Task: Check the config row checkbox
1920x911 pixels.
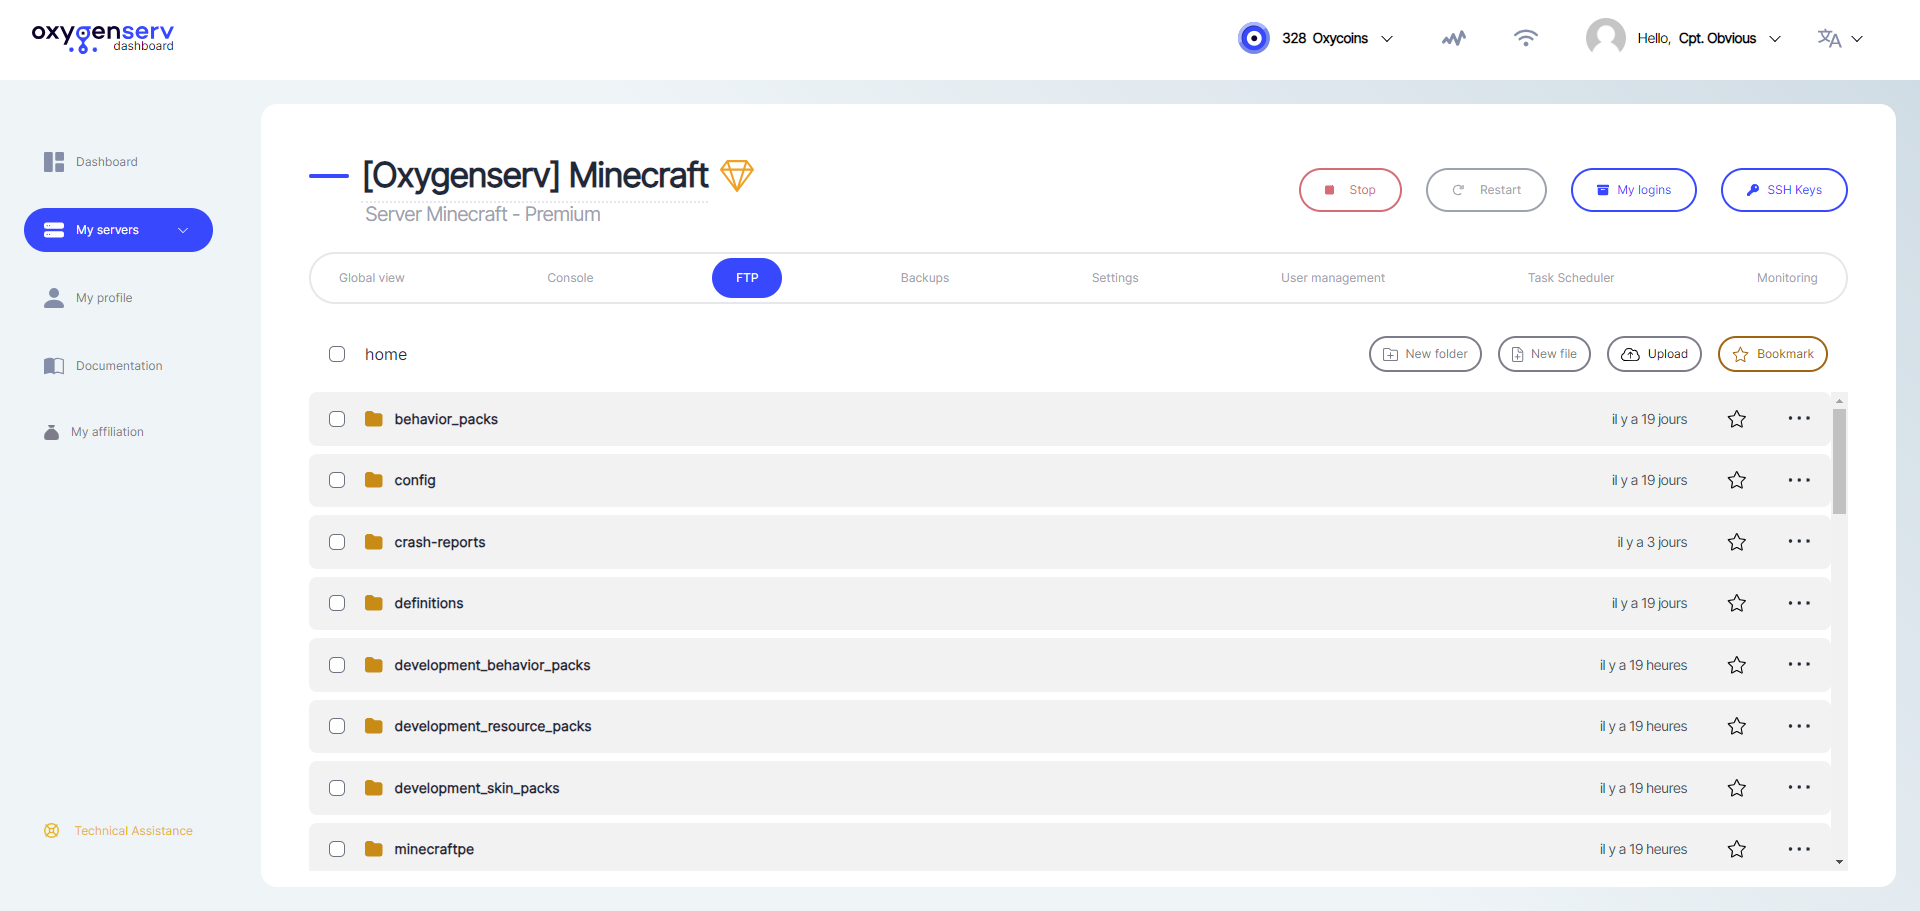Action: click(x=337, y=480)
